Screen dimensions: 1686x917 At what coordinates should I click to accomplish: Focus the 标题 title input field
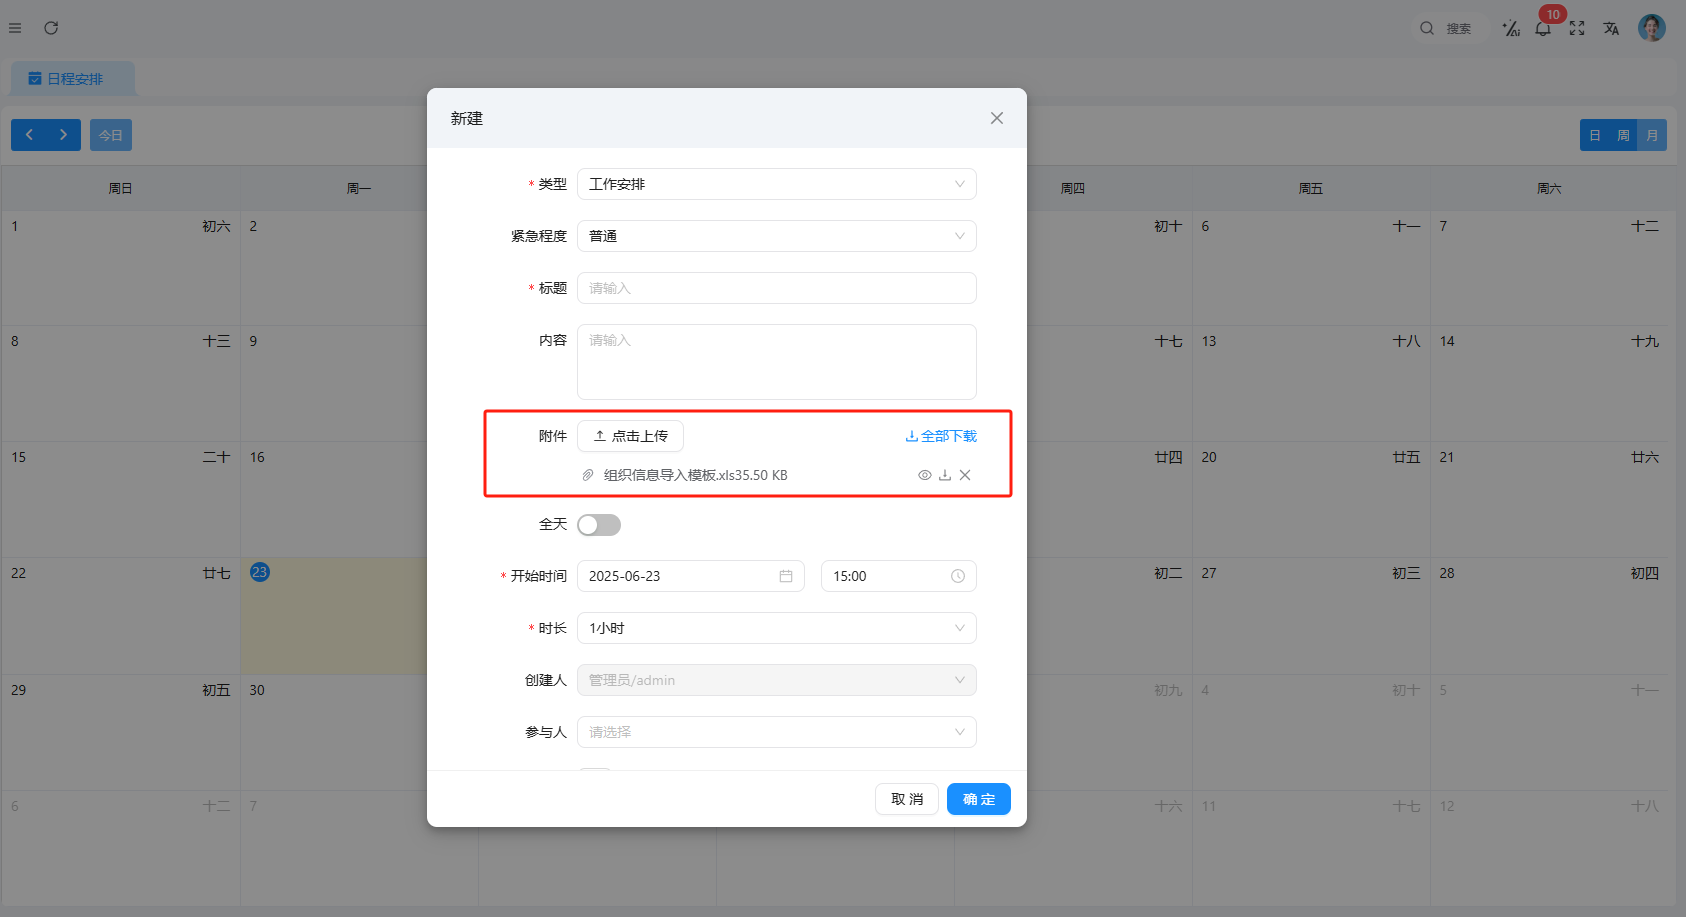point(777,288)
